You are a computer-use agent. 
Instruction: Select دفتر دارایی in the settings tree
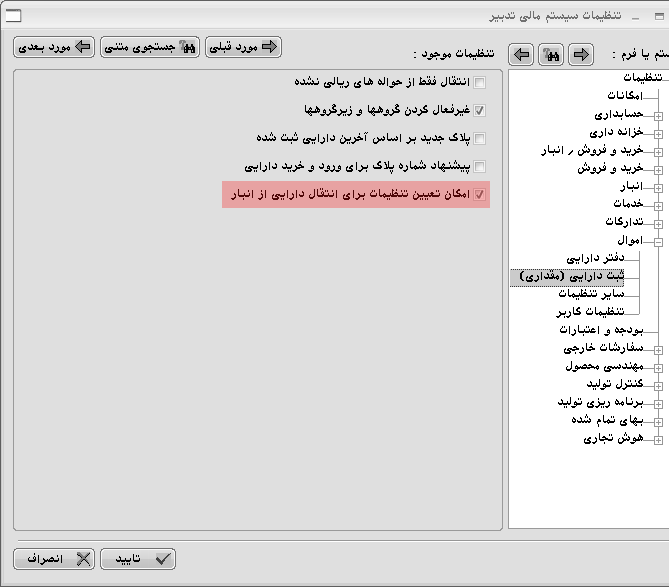594,258
